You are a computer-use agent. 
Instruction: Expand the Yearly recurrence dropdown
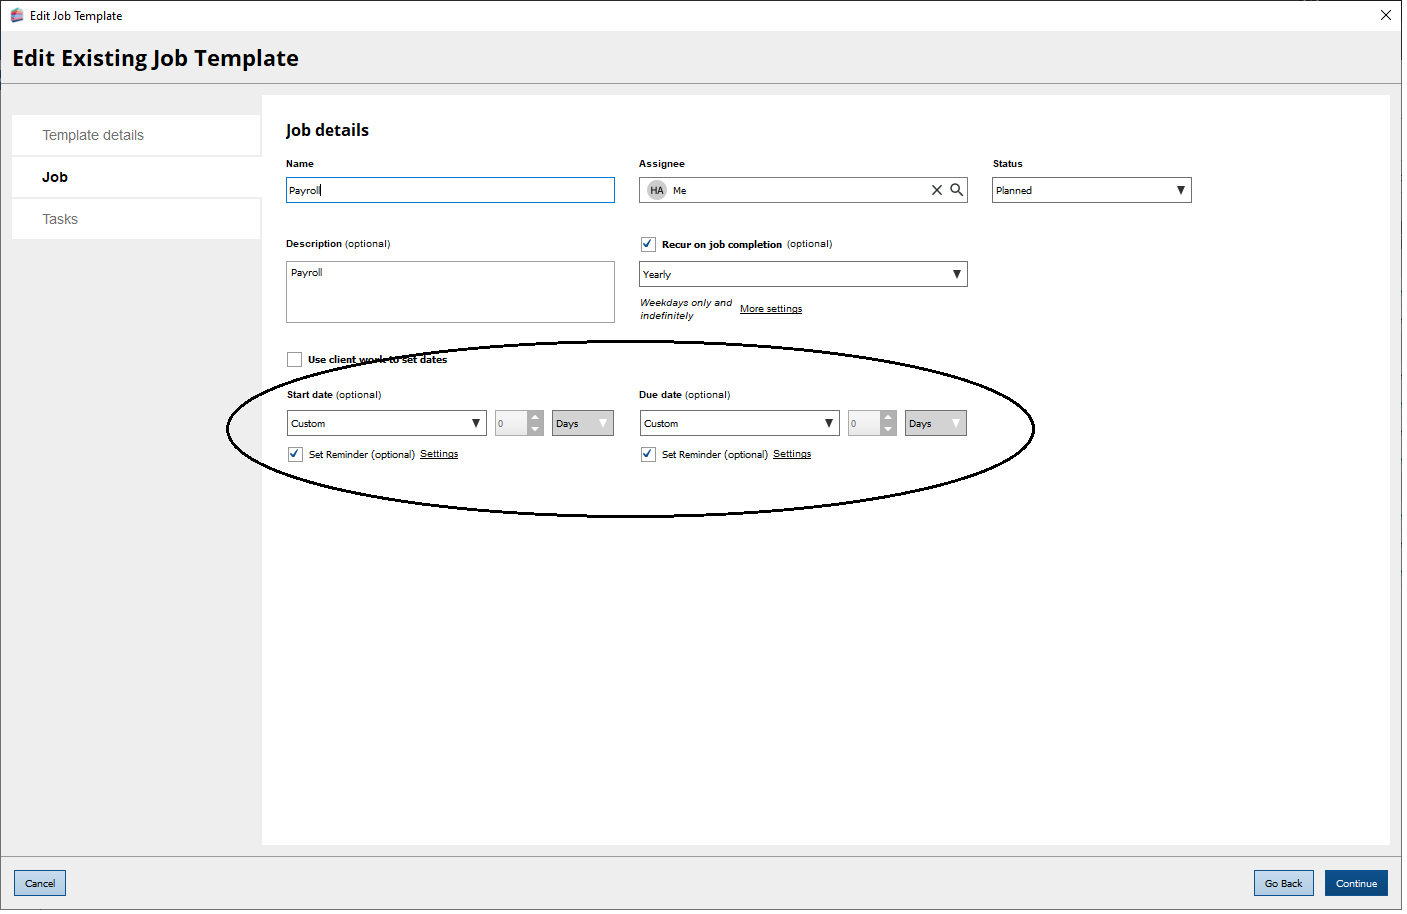[x=803, y=274]
